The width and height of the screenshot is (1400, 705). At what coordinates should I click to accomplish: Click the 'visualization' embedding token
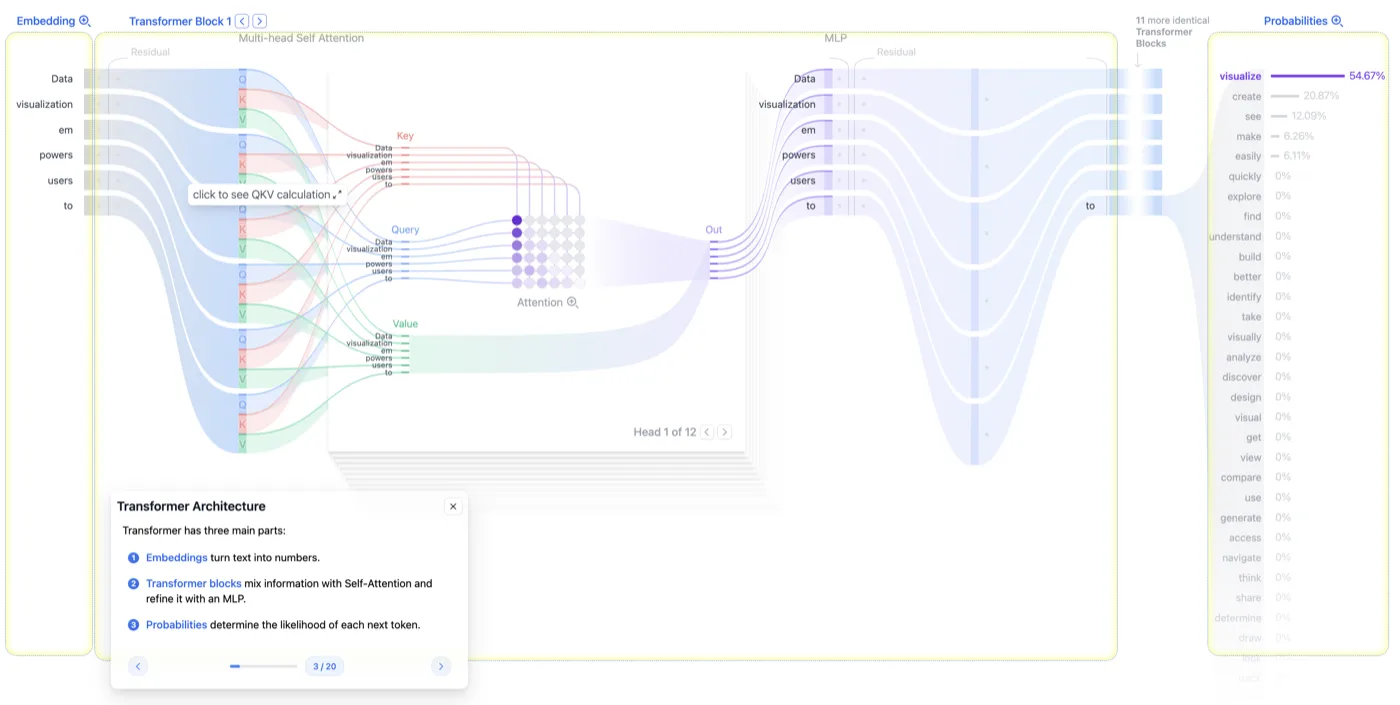[45, 104]
